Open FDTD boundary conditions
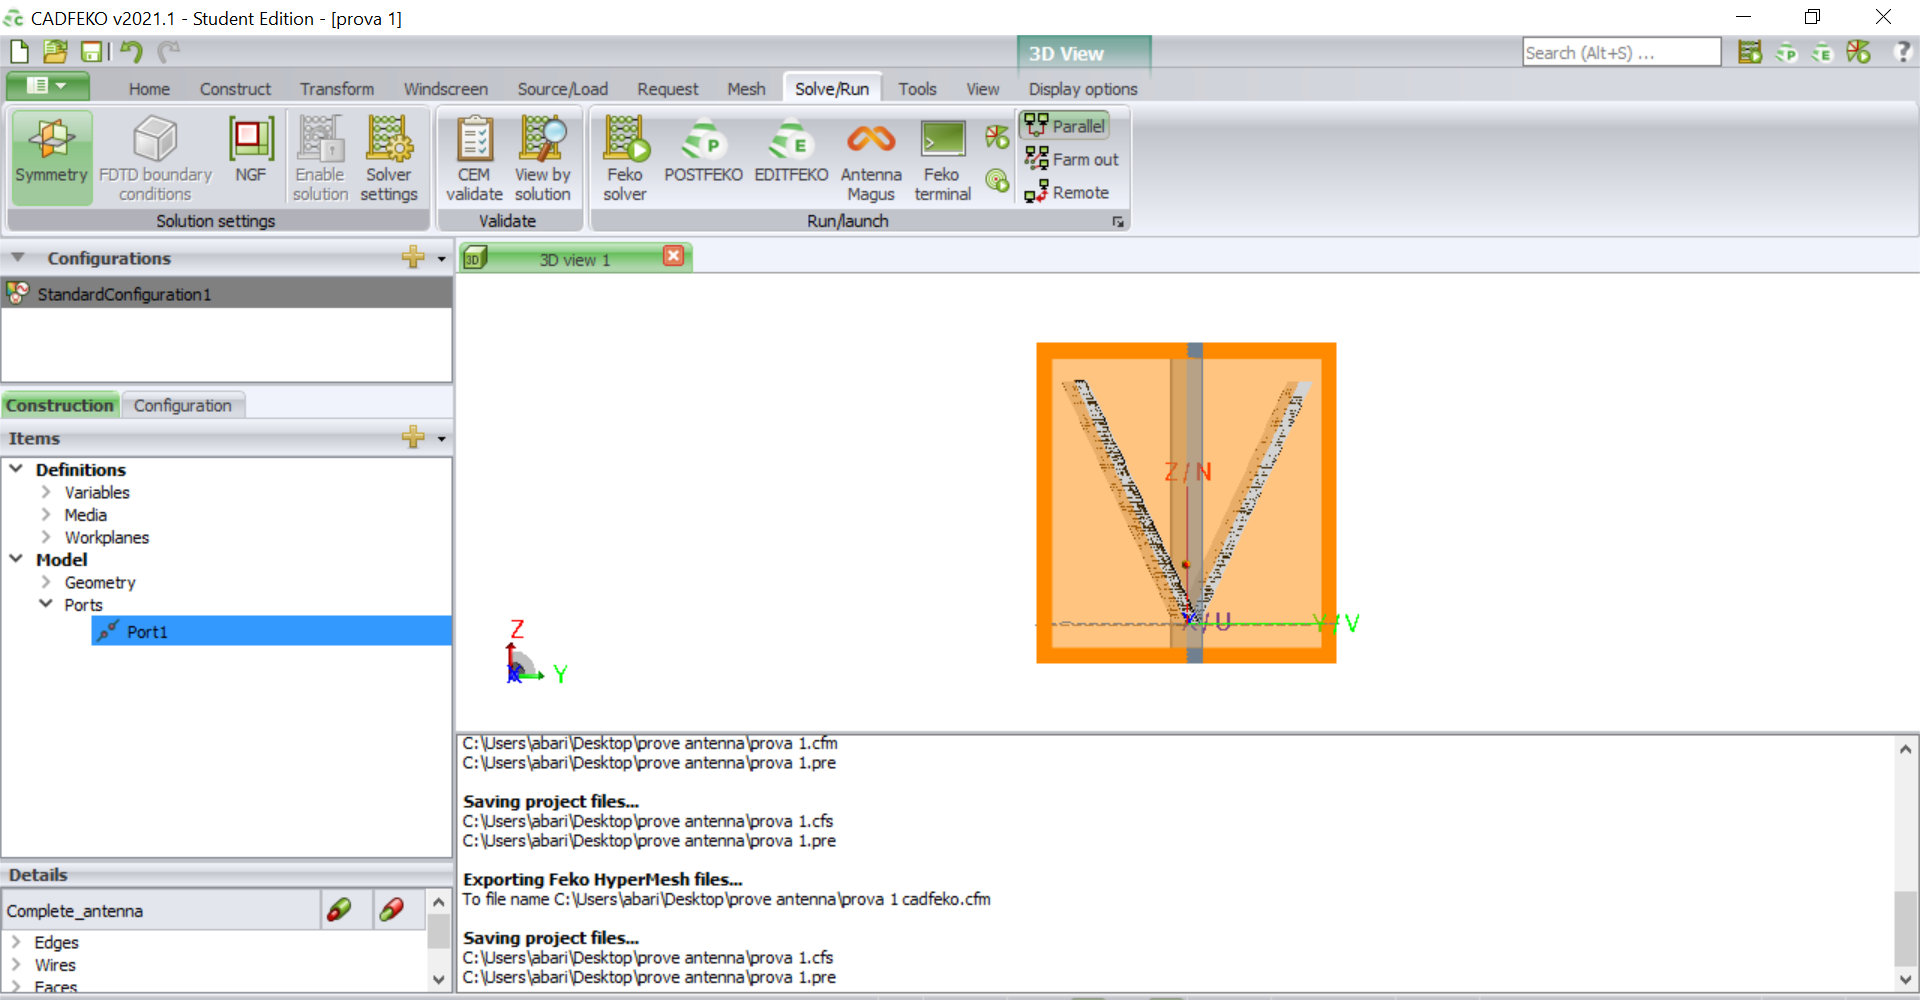 pyautogui.click(x=155, y=158)
